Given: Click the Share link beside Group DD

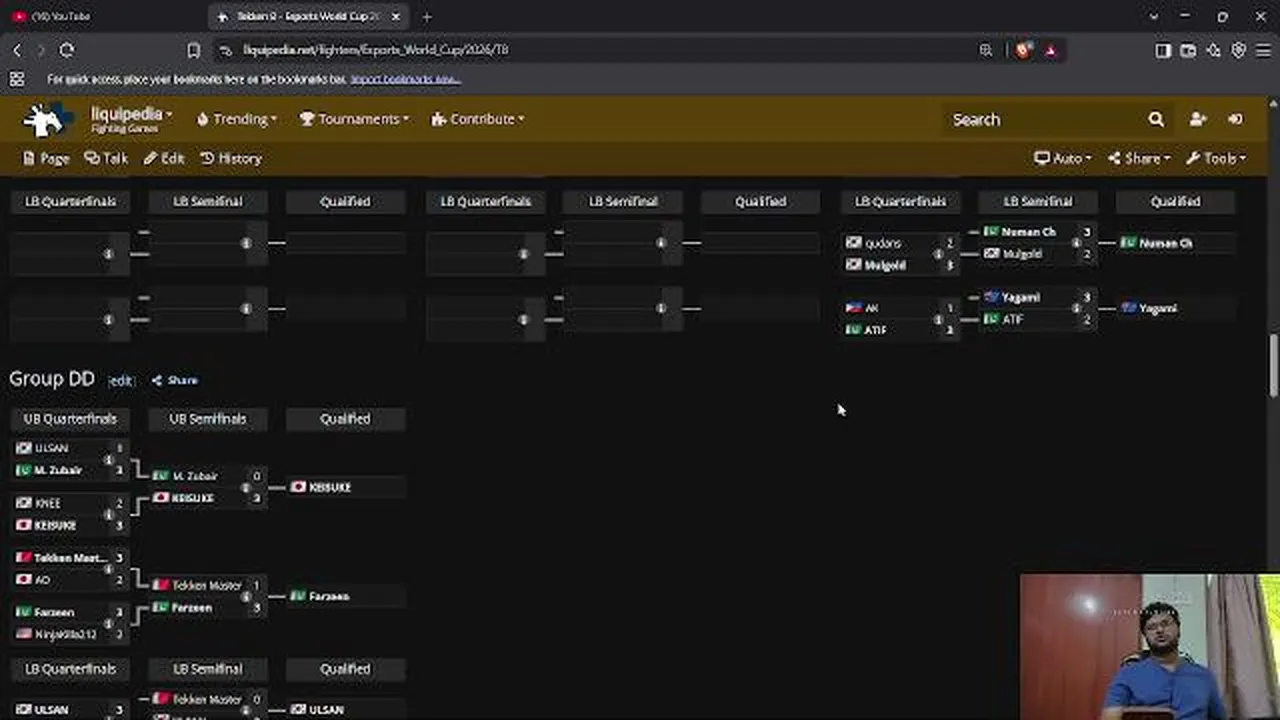Looking at the screenshot, I should pos(175,380).
